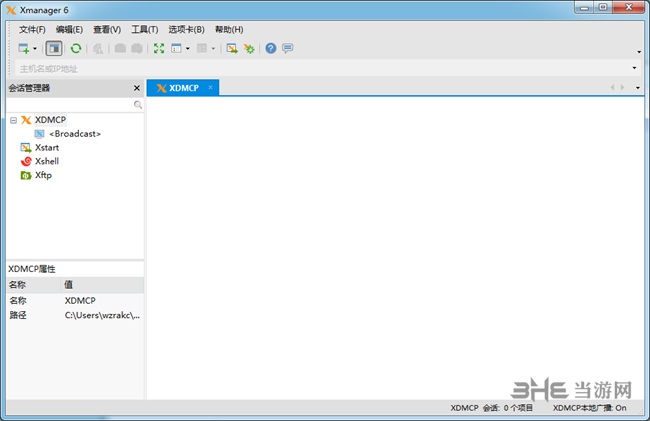The width and height of the screenshot is (650, 421).
Task: Select Xstart in the session tree
Action: [x=47, y=148]
